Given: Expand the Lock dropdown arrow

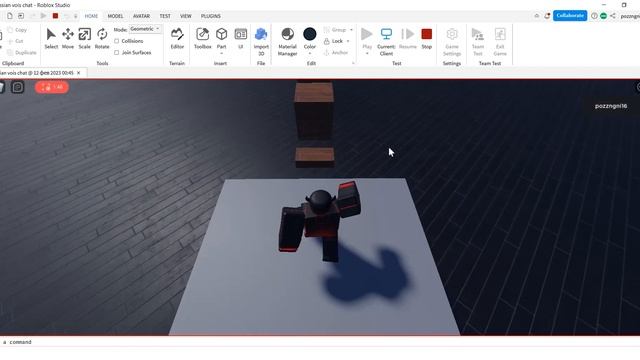Looking at the screenshot, I should coord(348,41).
